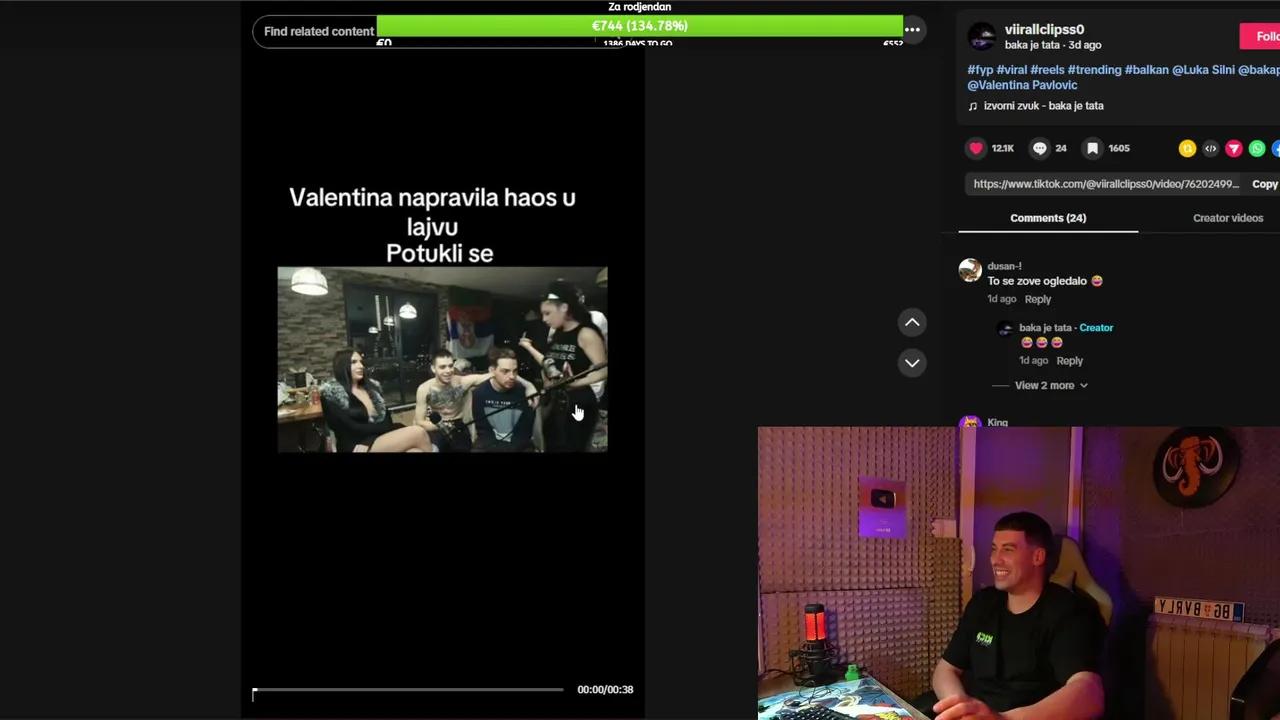Open comments via the speech bubble icon
Viewport: 1280px width, 720px height.
[x=1039, y=148]
